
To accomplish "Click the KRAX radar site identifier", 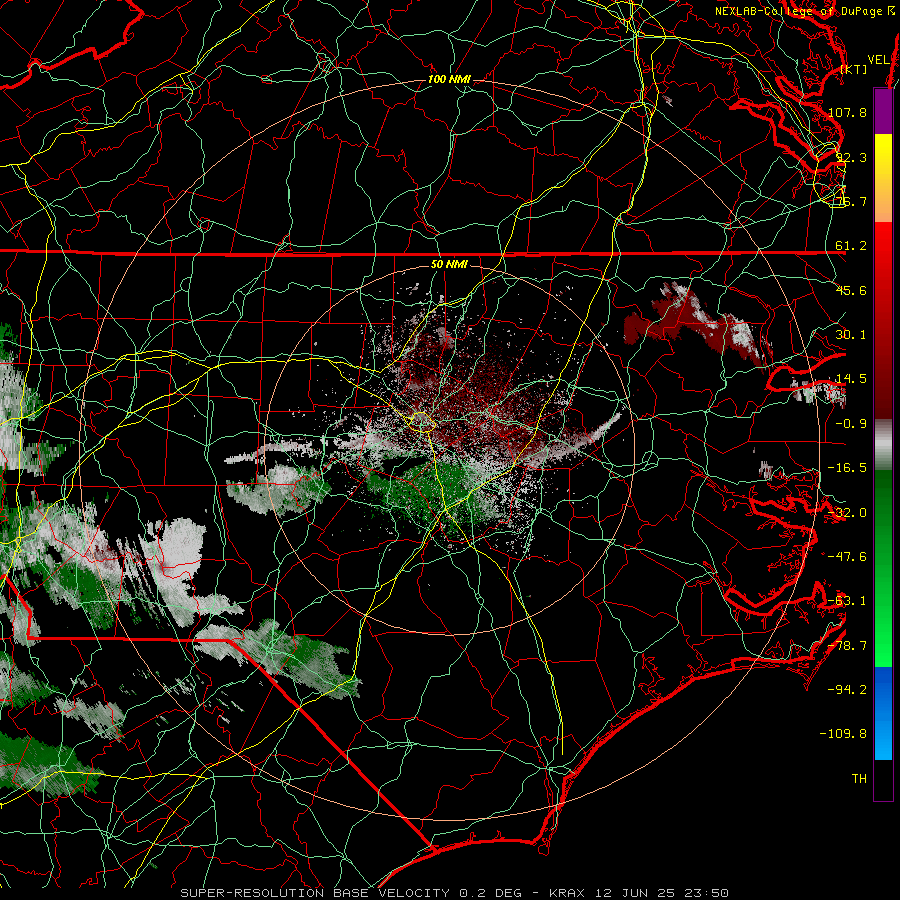I will coord(566,893).
